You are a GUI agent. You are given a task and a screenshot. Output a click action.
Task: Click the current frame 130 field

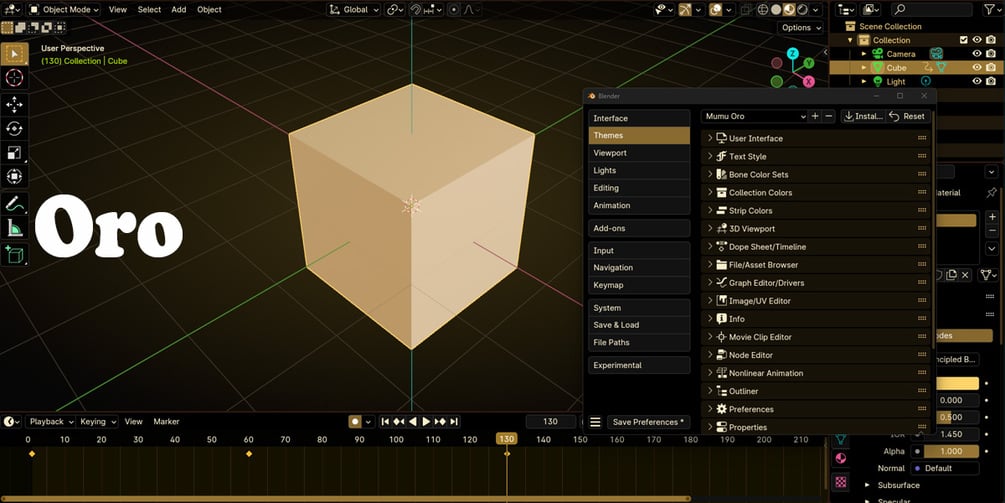pos(551,422)
